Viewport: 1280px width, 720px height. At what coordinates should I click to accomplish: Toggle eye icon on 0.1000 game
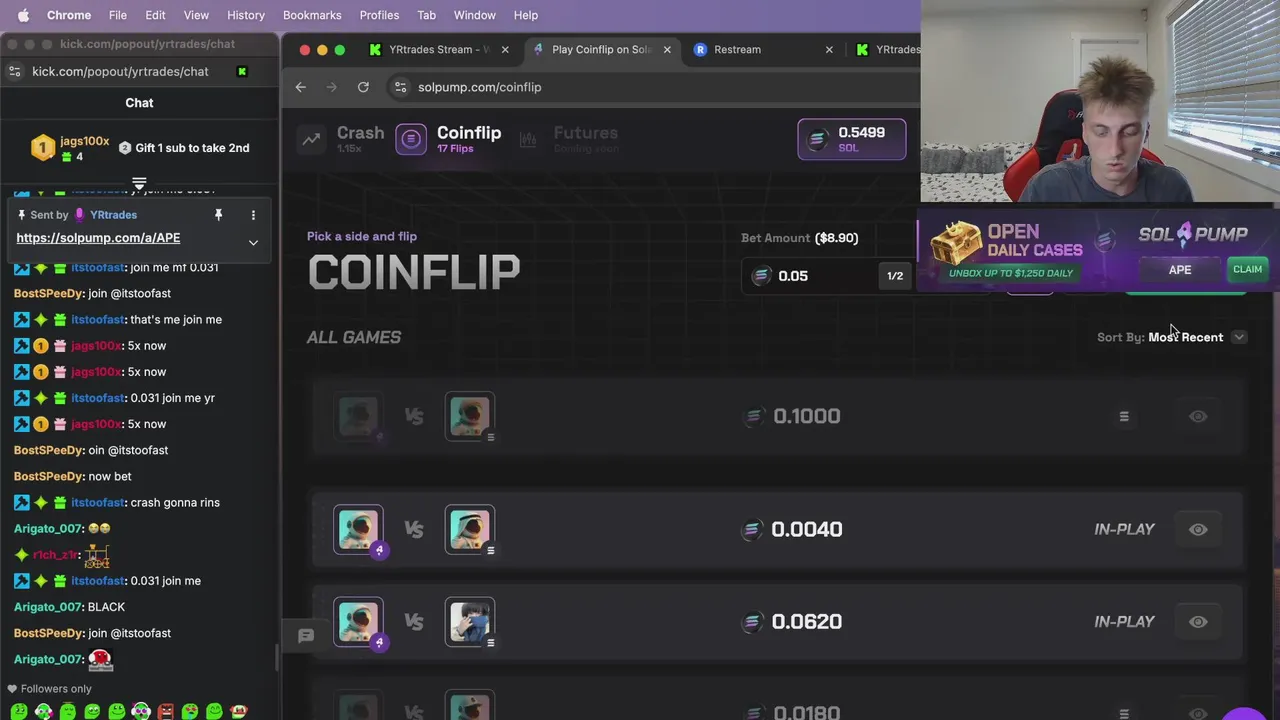(1198, 416)
